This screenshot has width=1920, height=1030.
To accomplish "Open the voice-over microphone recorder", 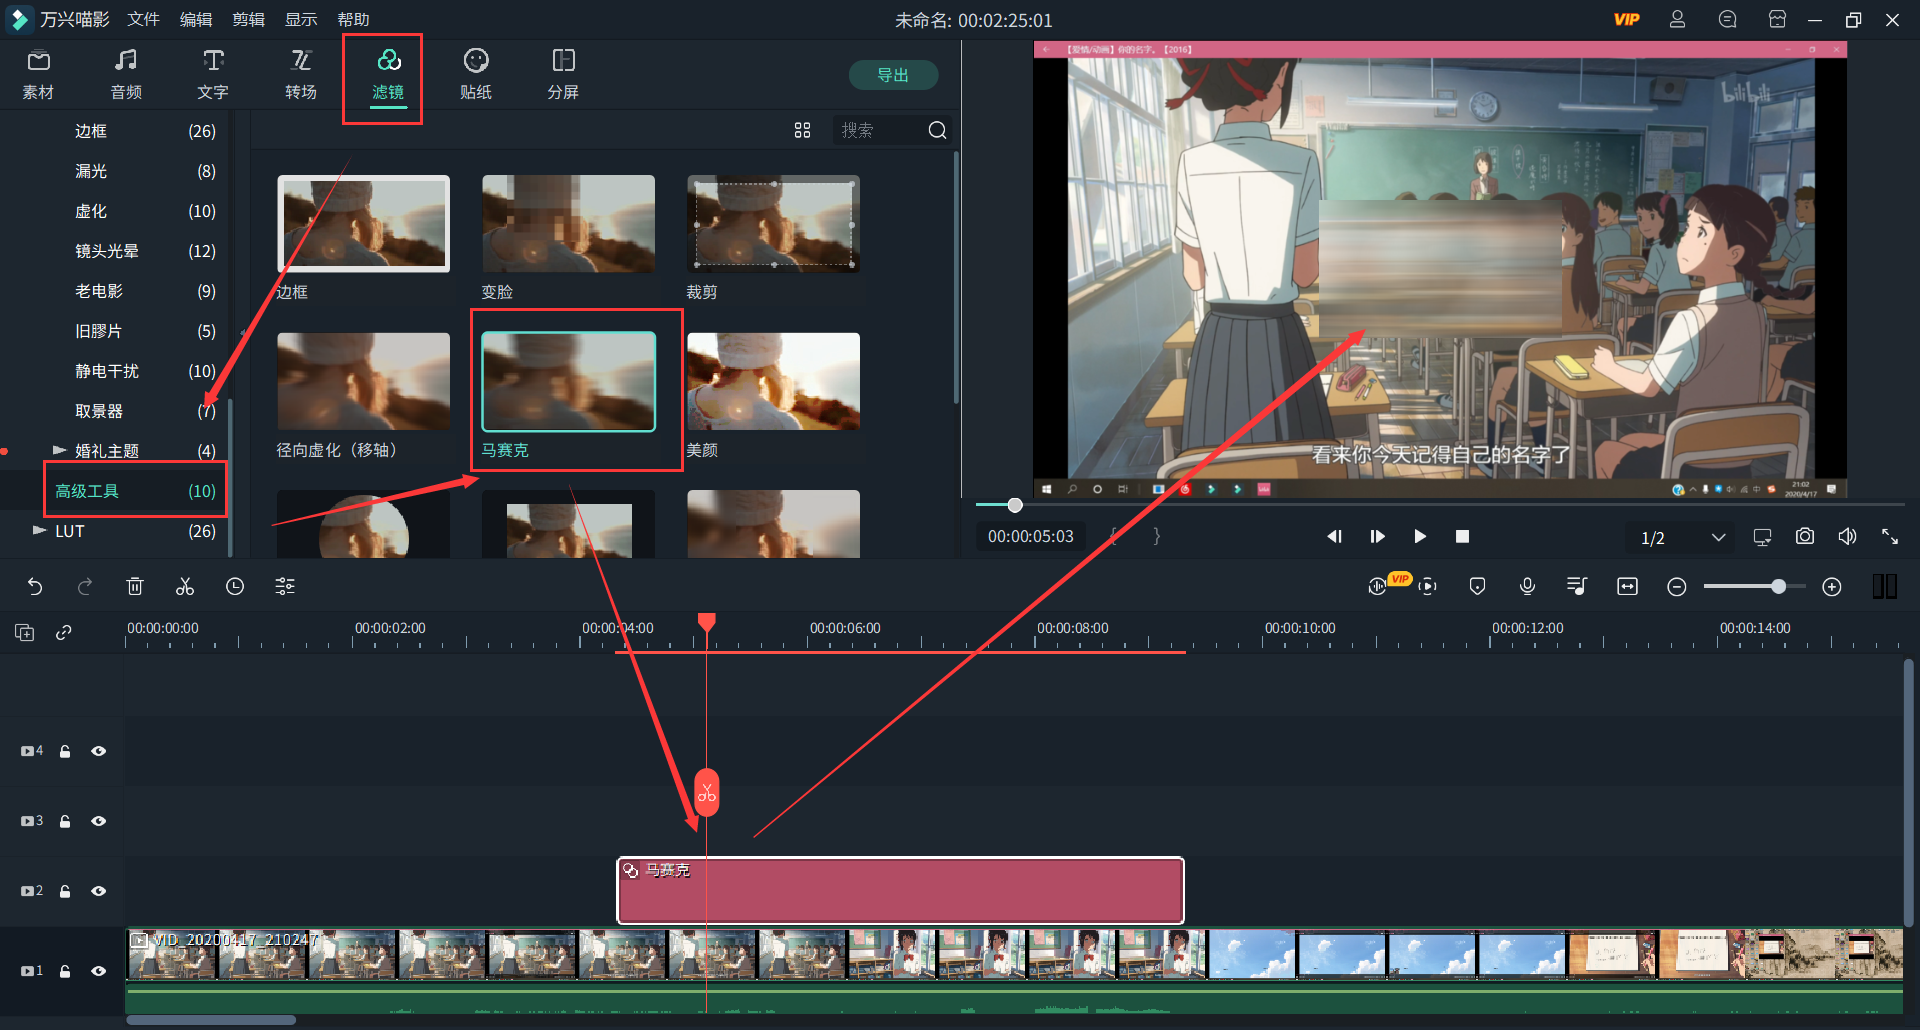I will (1527, 587).
